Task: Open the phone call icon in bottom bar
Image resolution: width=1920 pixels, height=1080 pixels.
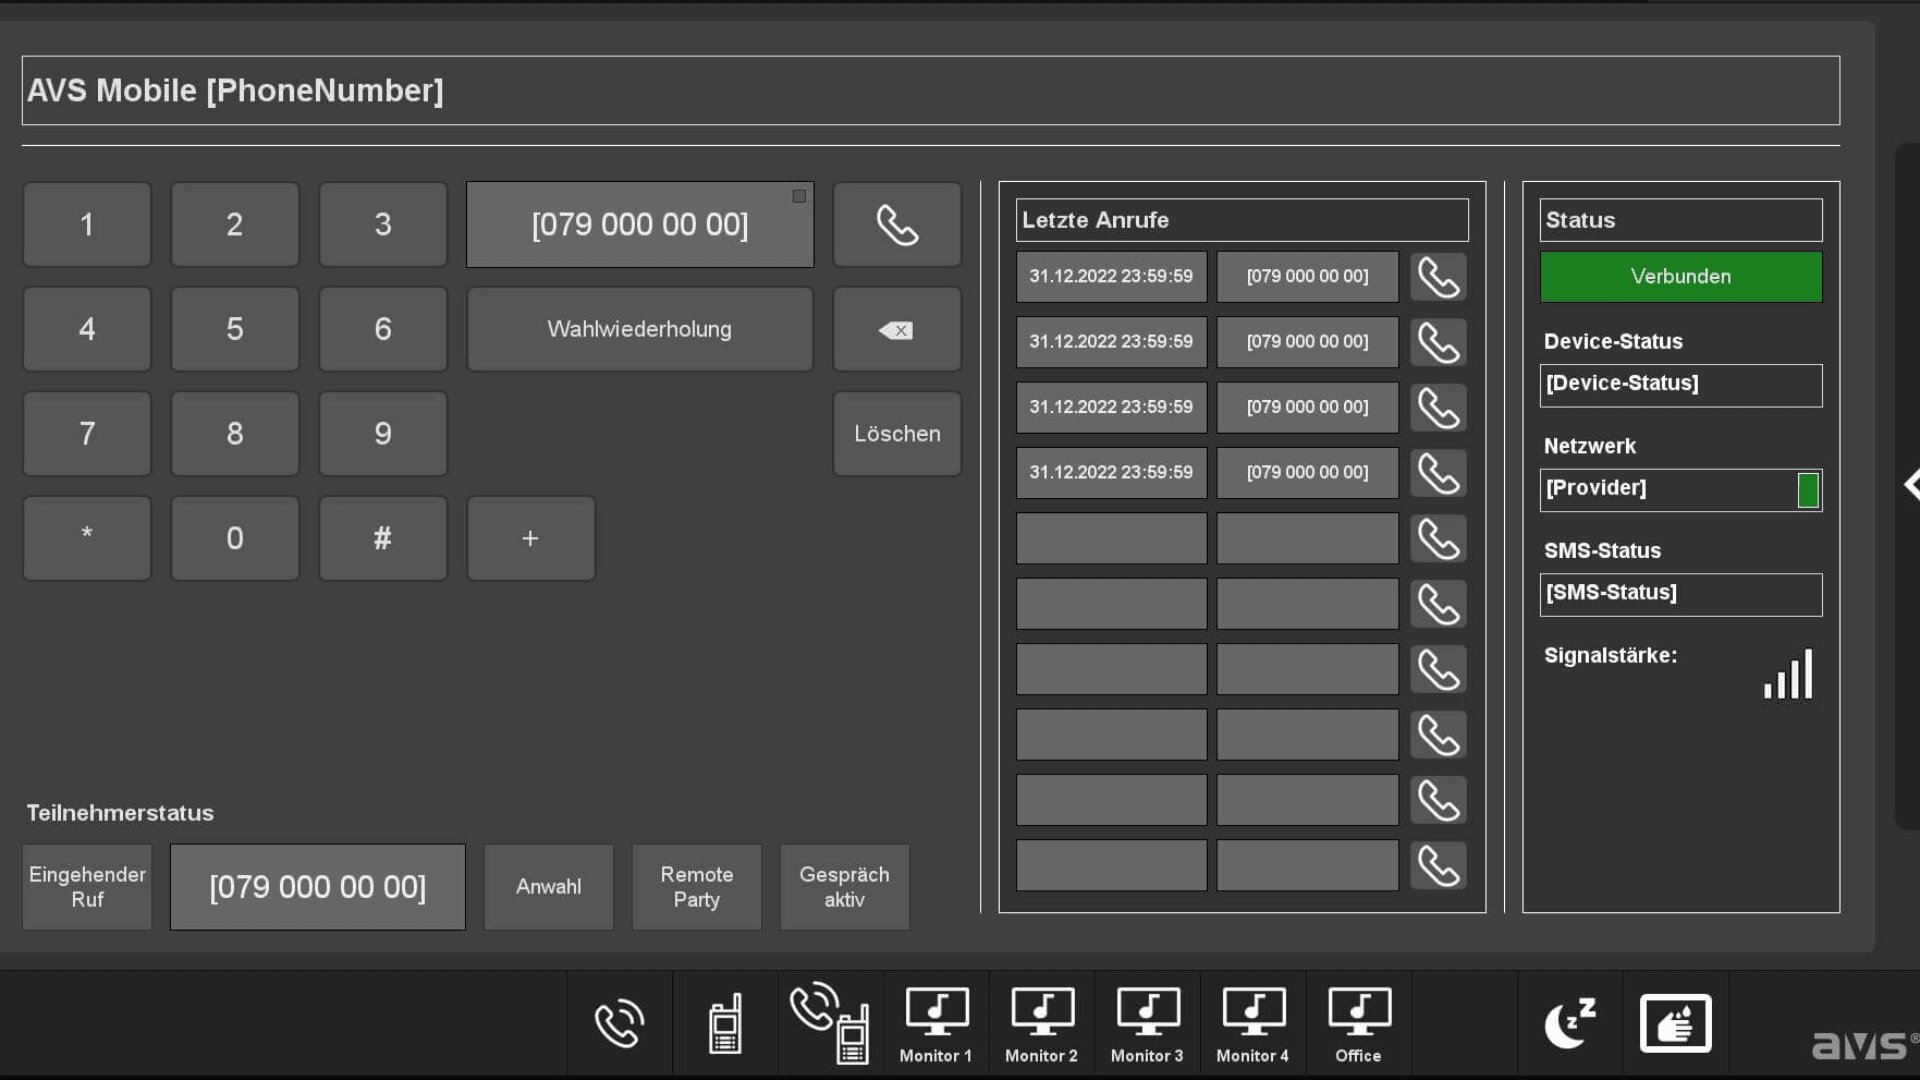Action: [x=620, y=1023]
